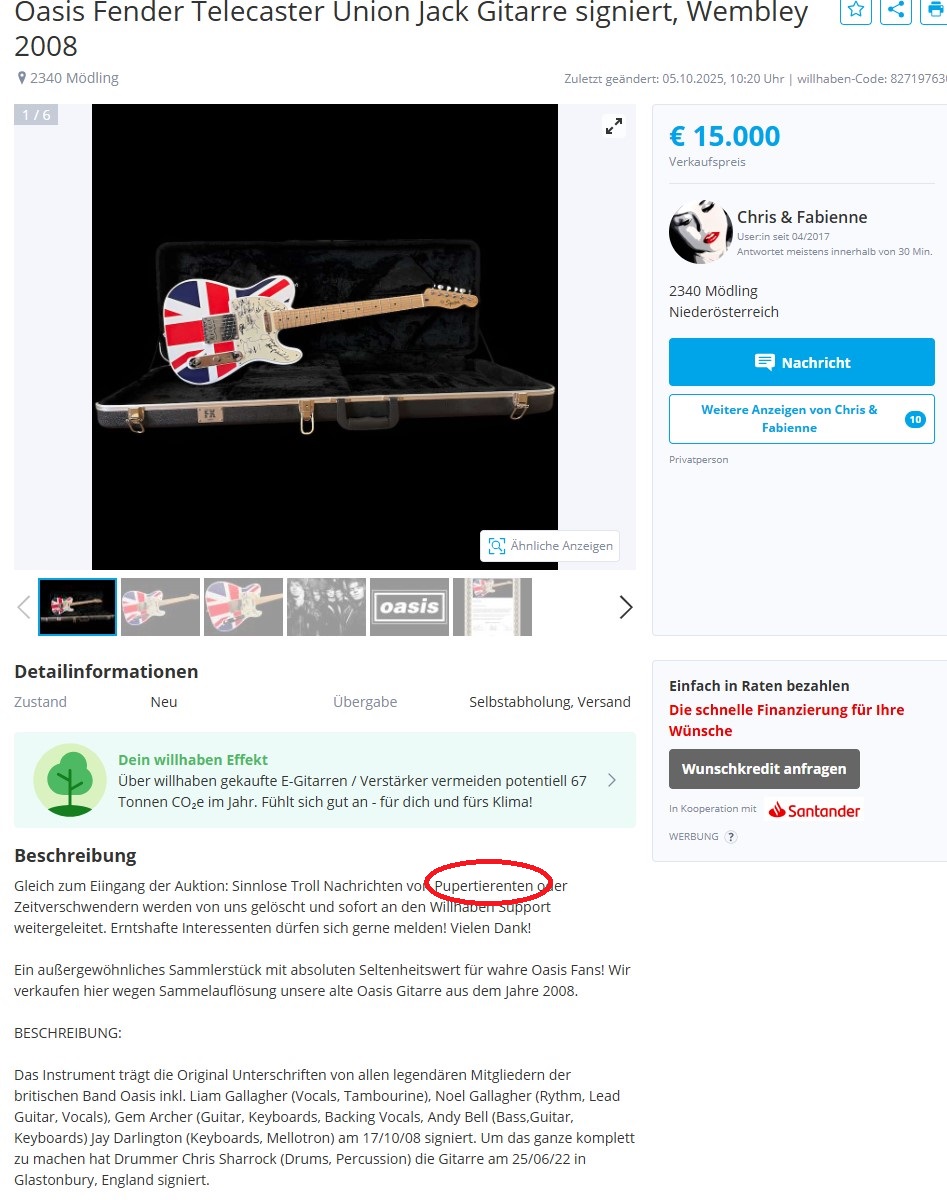Screen dimensions: 947x1200
Task: Open fullscreen image view icon
Action: click(x=613, y=126)
